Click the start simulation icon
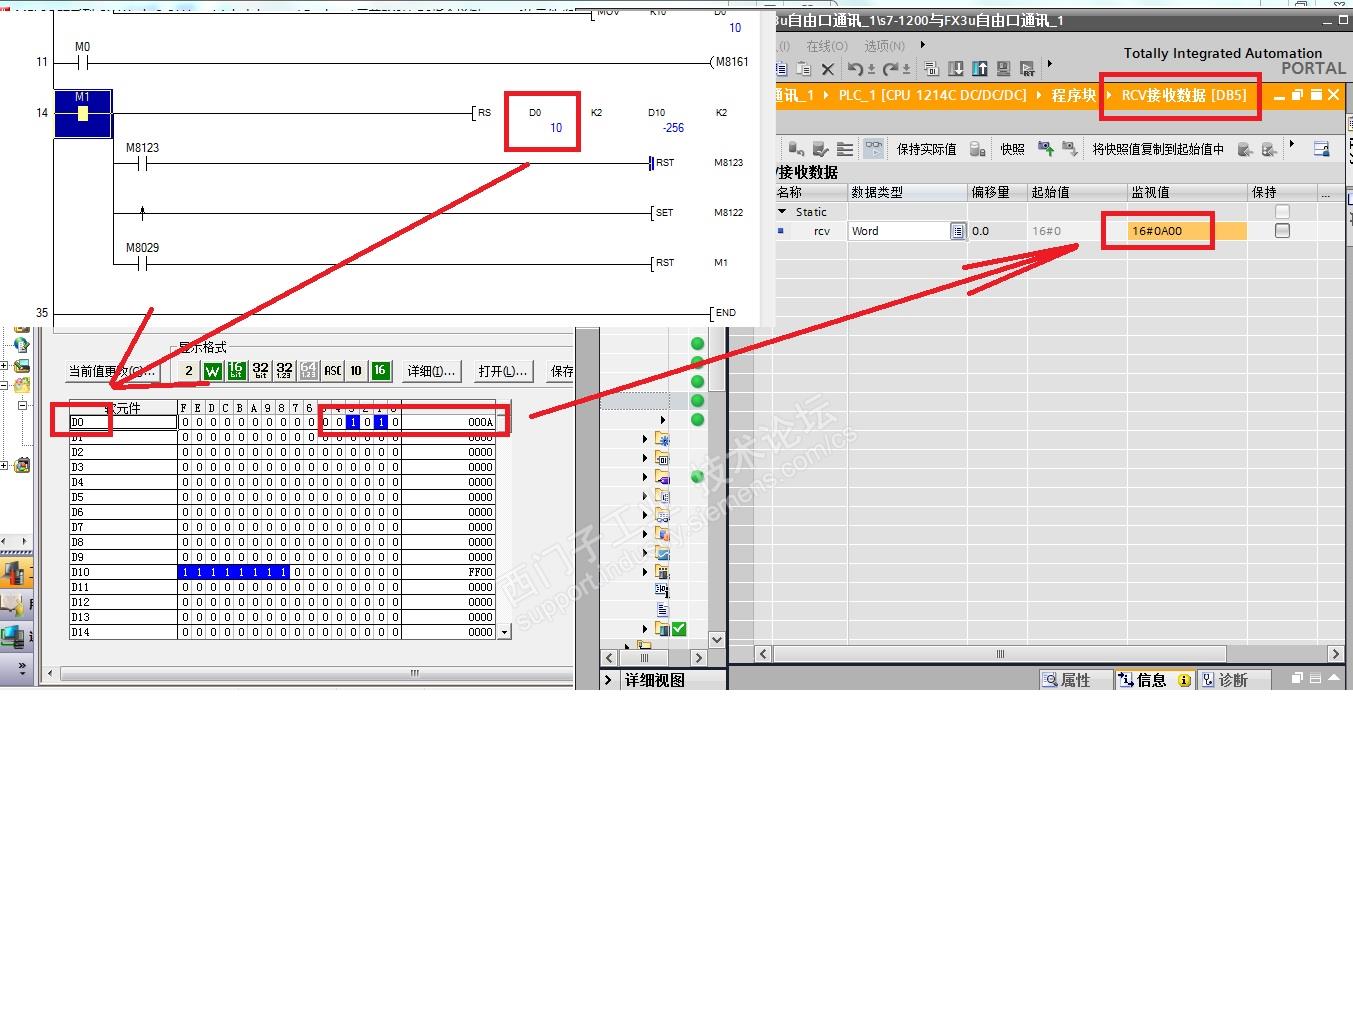Image resolution: width=1353 pixels, height=1024 pixels. 1003,69
